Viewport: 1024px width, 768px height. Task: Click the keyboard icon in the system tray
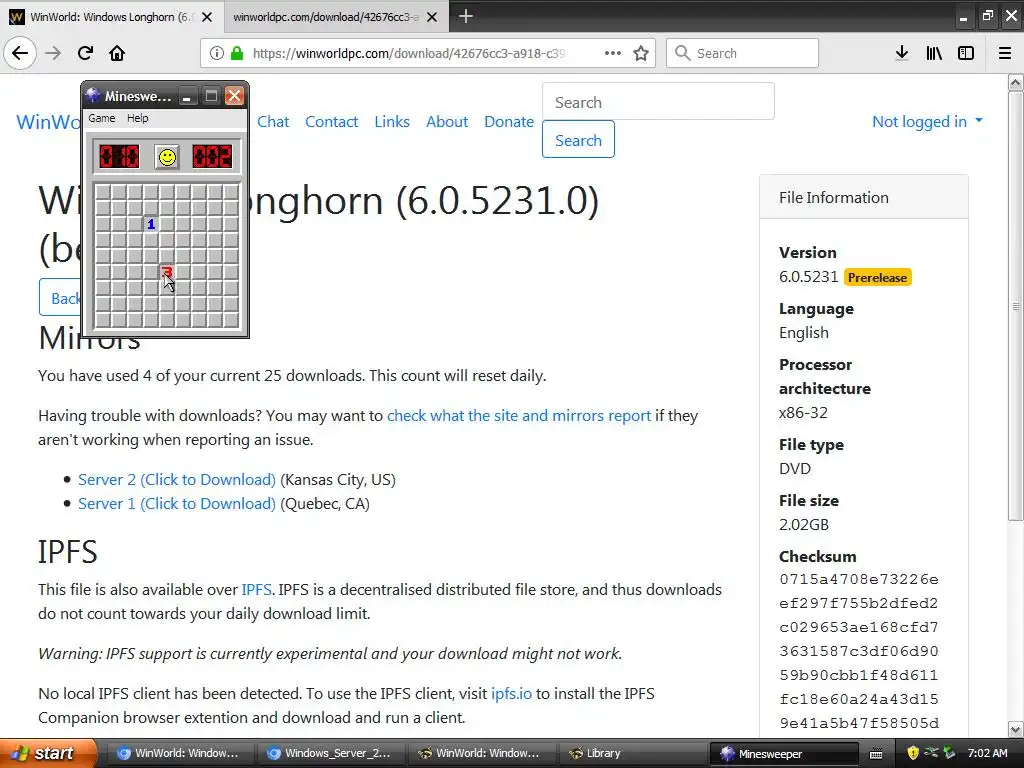[x=876, y=754]
